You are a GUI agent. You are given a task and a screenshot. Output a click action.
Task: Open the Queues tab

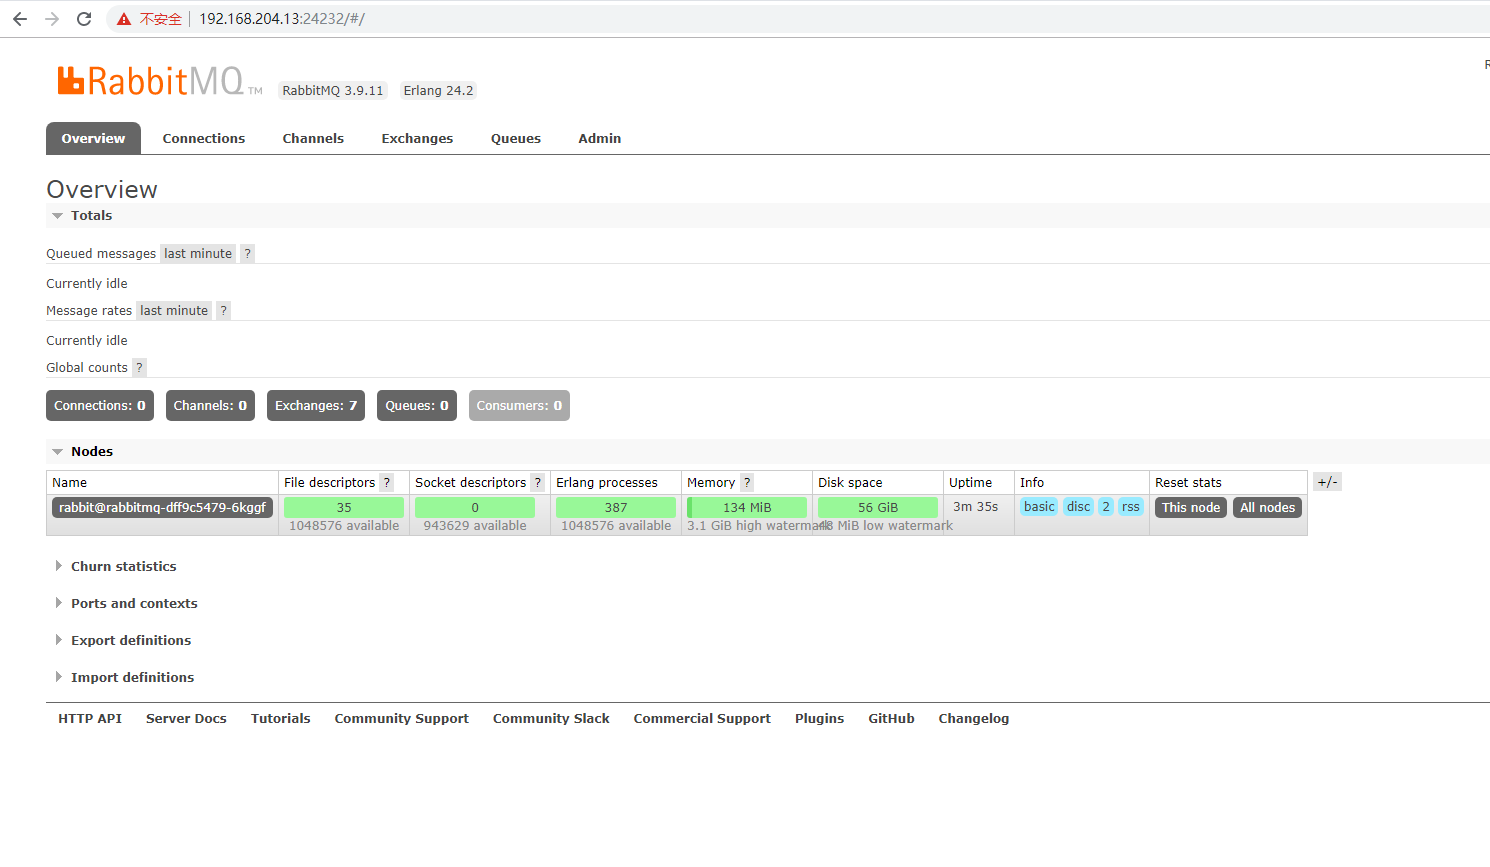point(516,138)
